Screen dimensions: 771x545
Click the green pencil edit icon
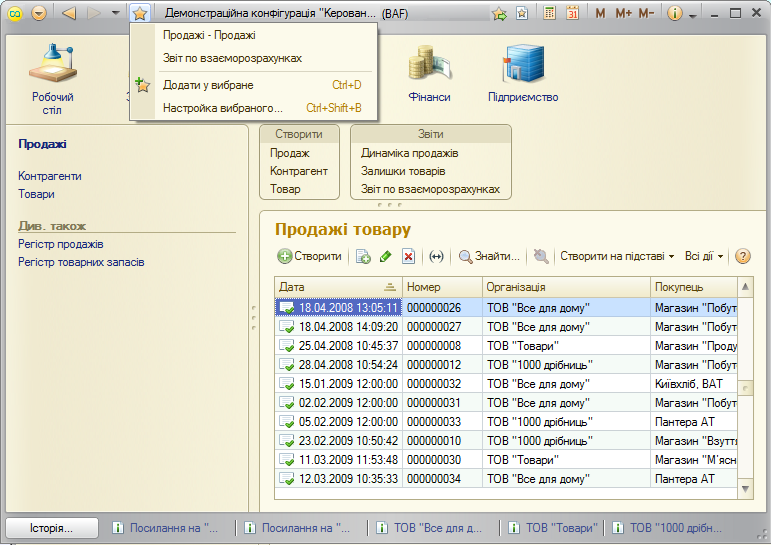[x=386, y=256]
